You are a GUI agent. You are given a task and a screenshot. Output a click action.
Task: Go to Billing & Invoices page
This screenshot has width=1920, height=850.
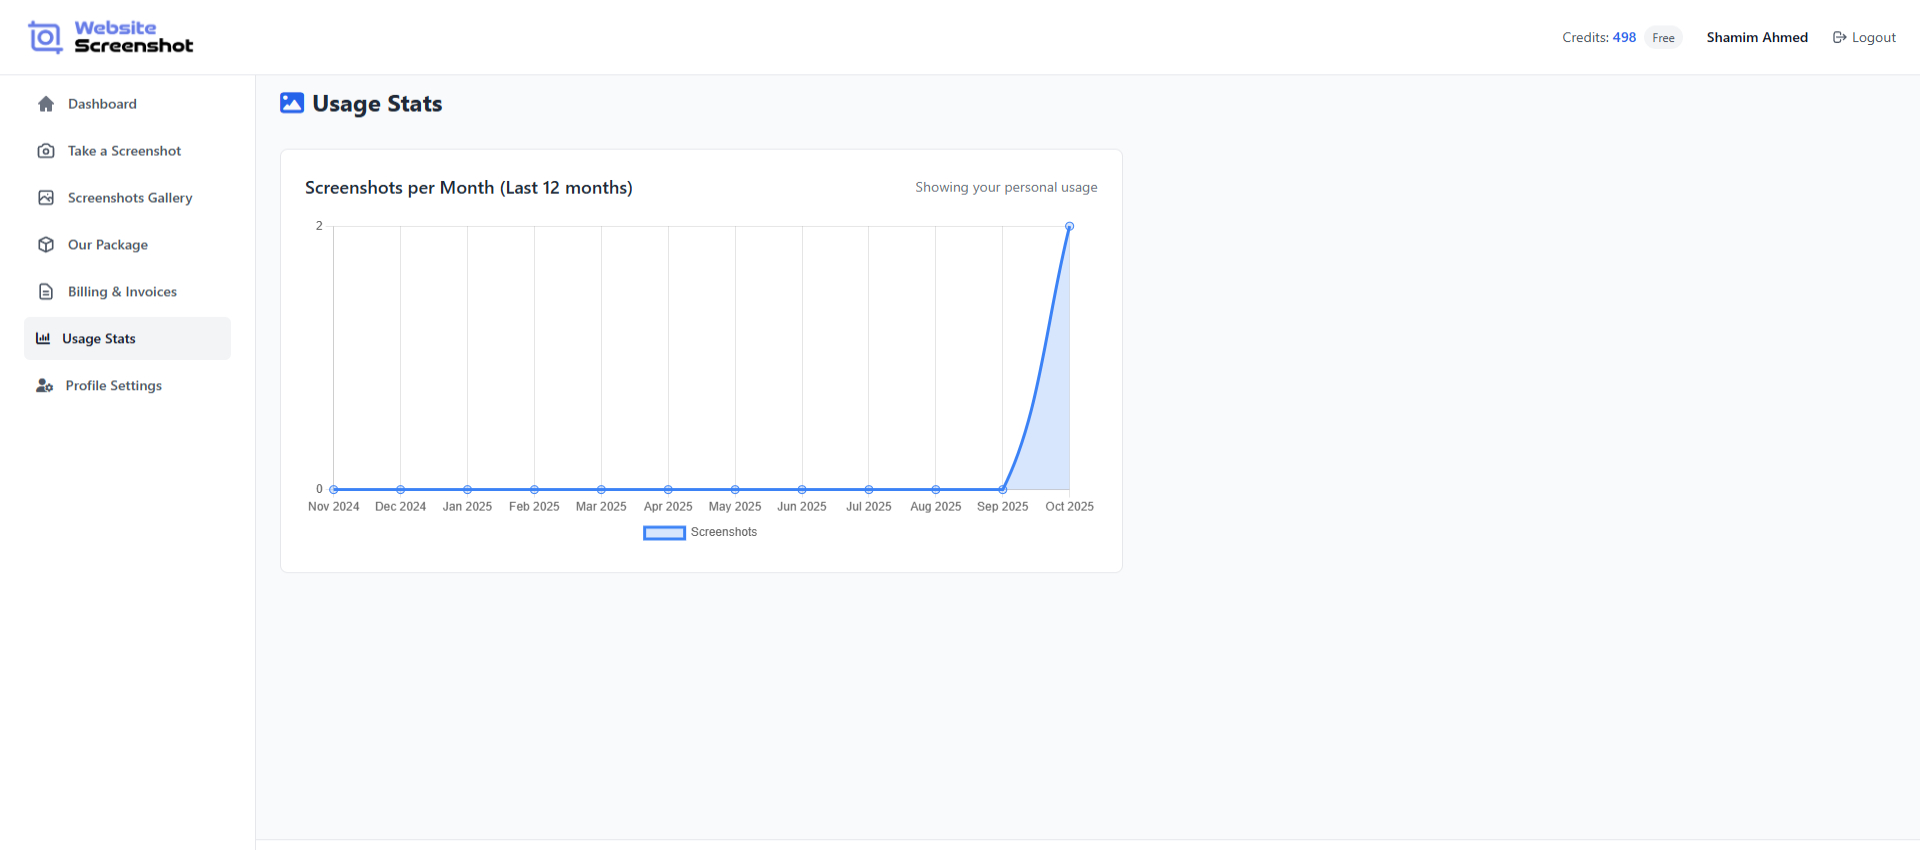point(122,292)
